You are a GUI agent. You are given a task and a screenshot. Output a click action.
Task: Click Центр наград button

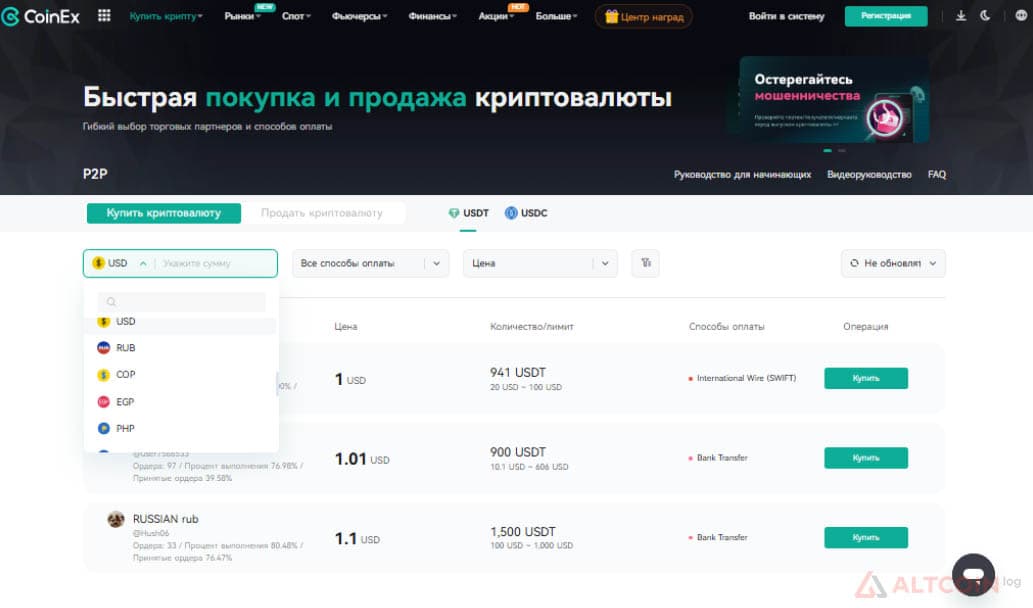[644, 16]
